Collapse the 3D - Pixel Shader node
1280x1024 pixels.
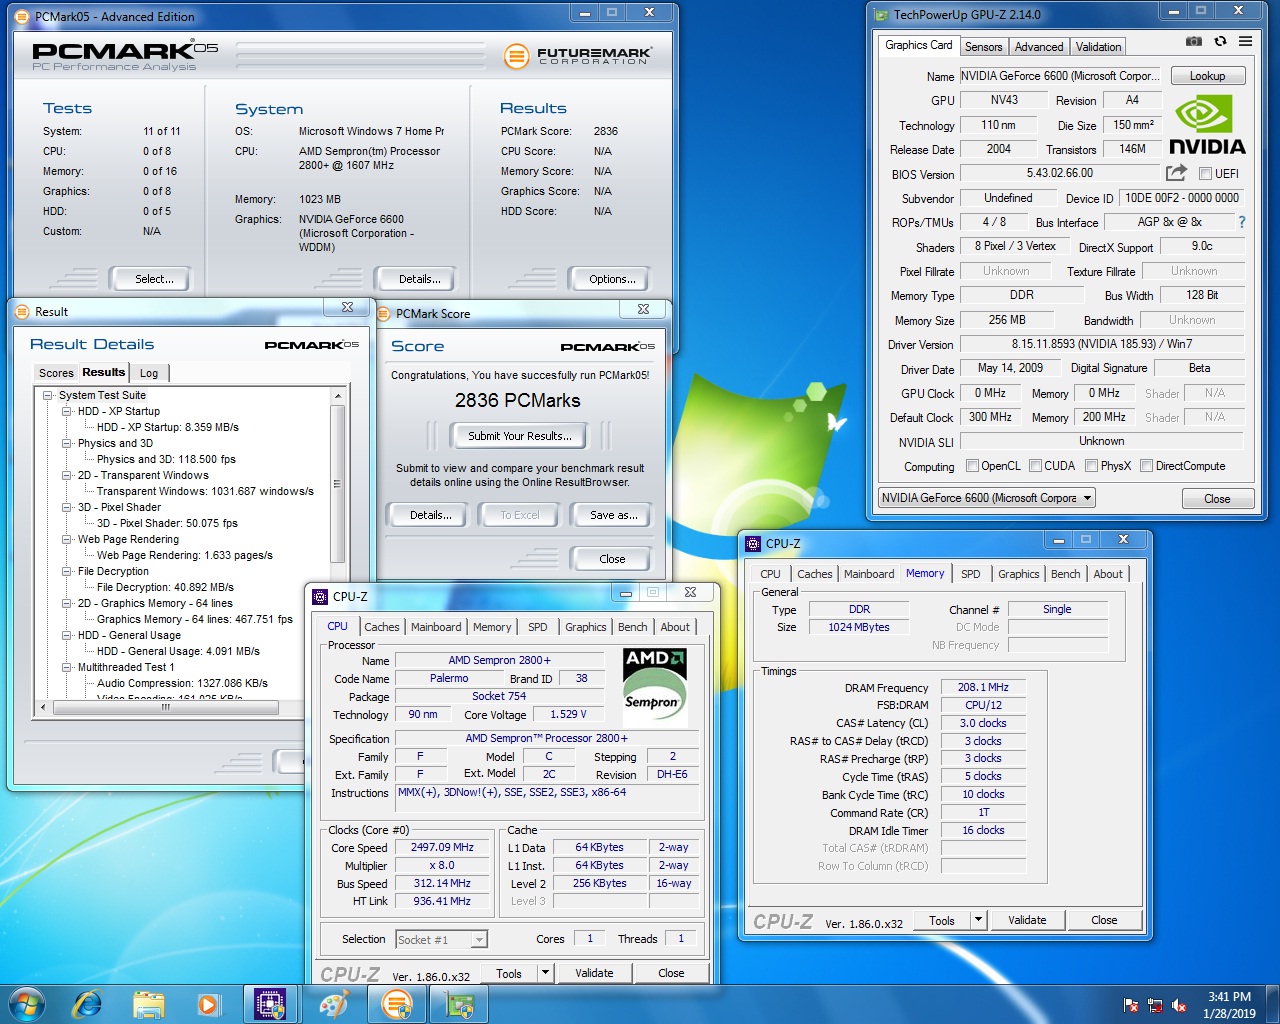67,507
